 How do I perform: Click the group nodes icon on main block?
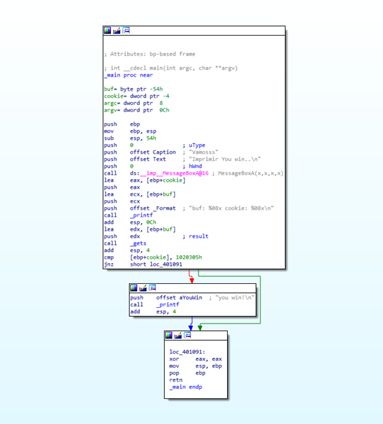coord(126,30)
